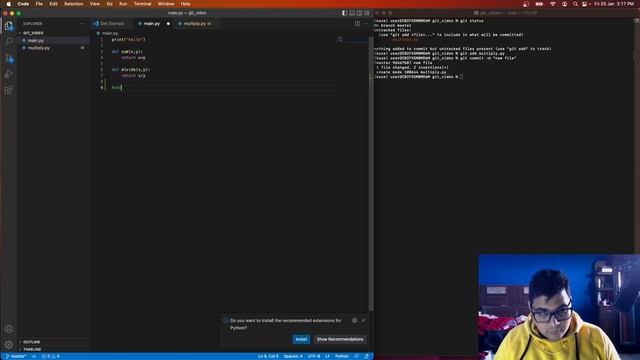Open the Run and Debug view
This screenshot has width=640, height=360.
(9, 74)
